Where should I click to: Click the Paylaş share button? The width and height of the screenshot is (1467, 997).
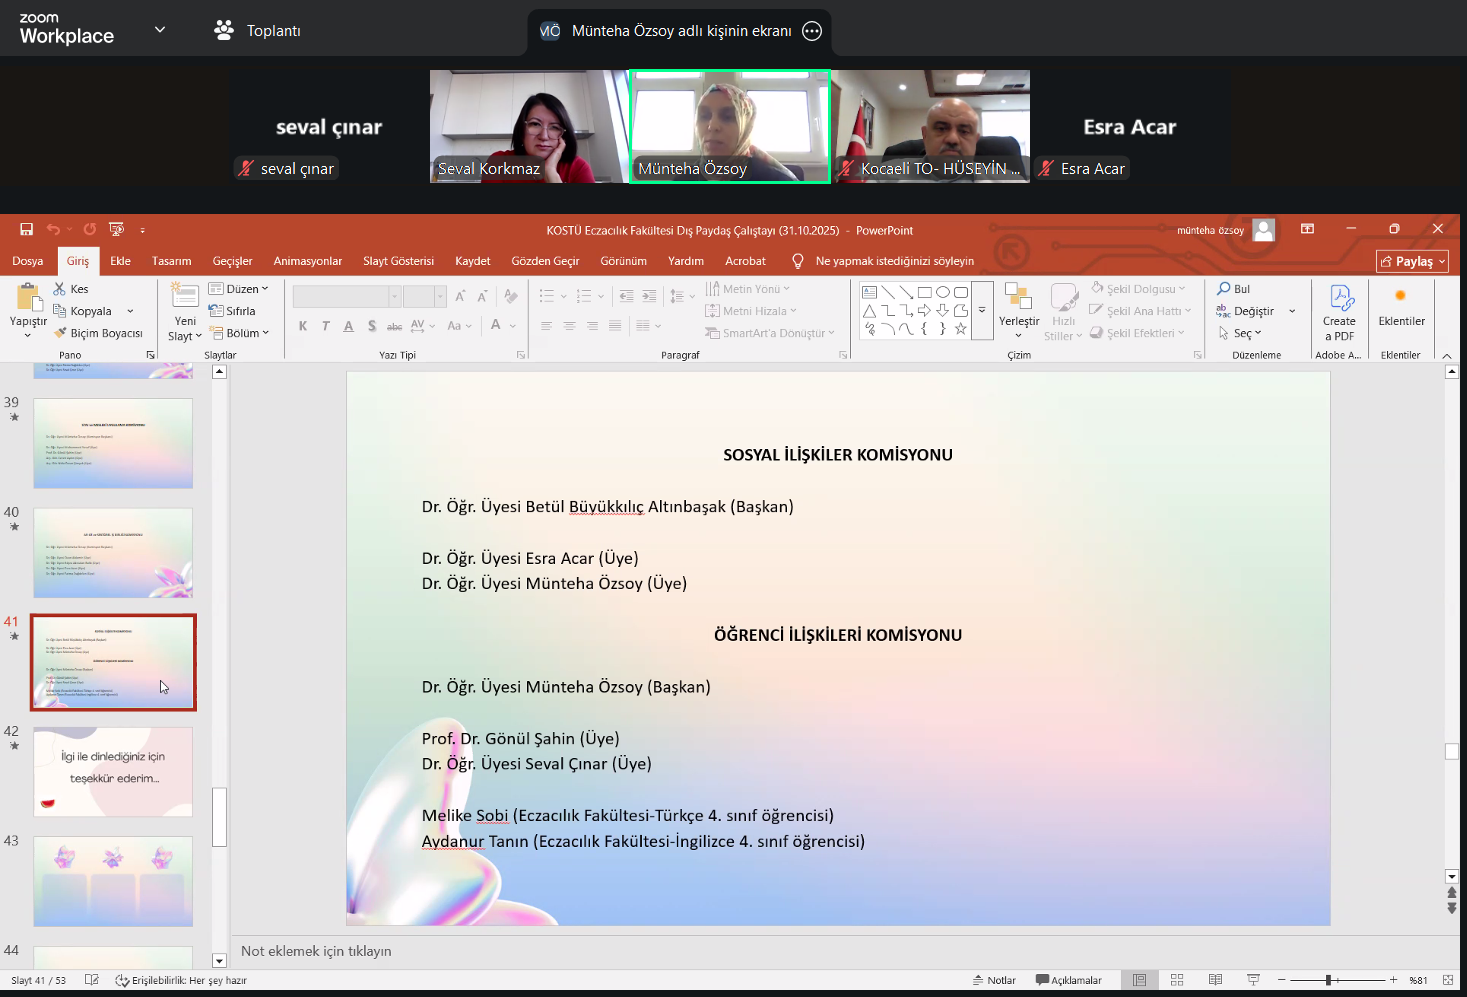(1413, 261)
